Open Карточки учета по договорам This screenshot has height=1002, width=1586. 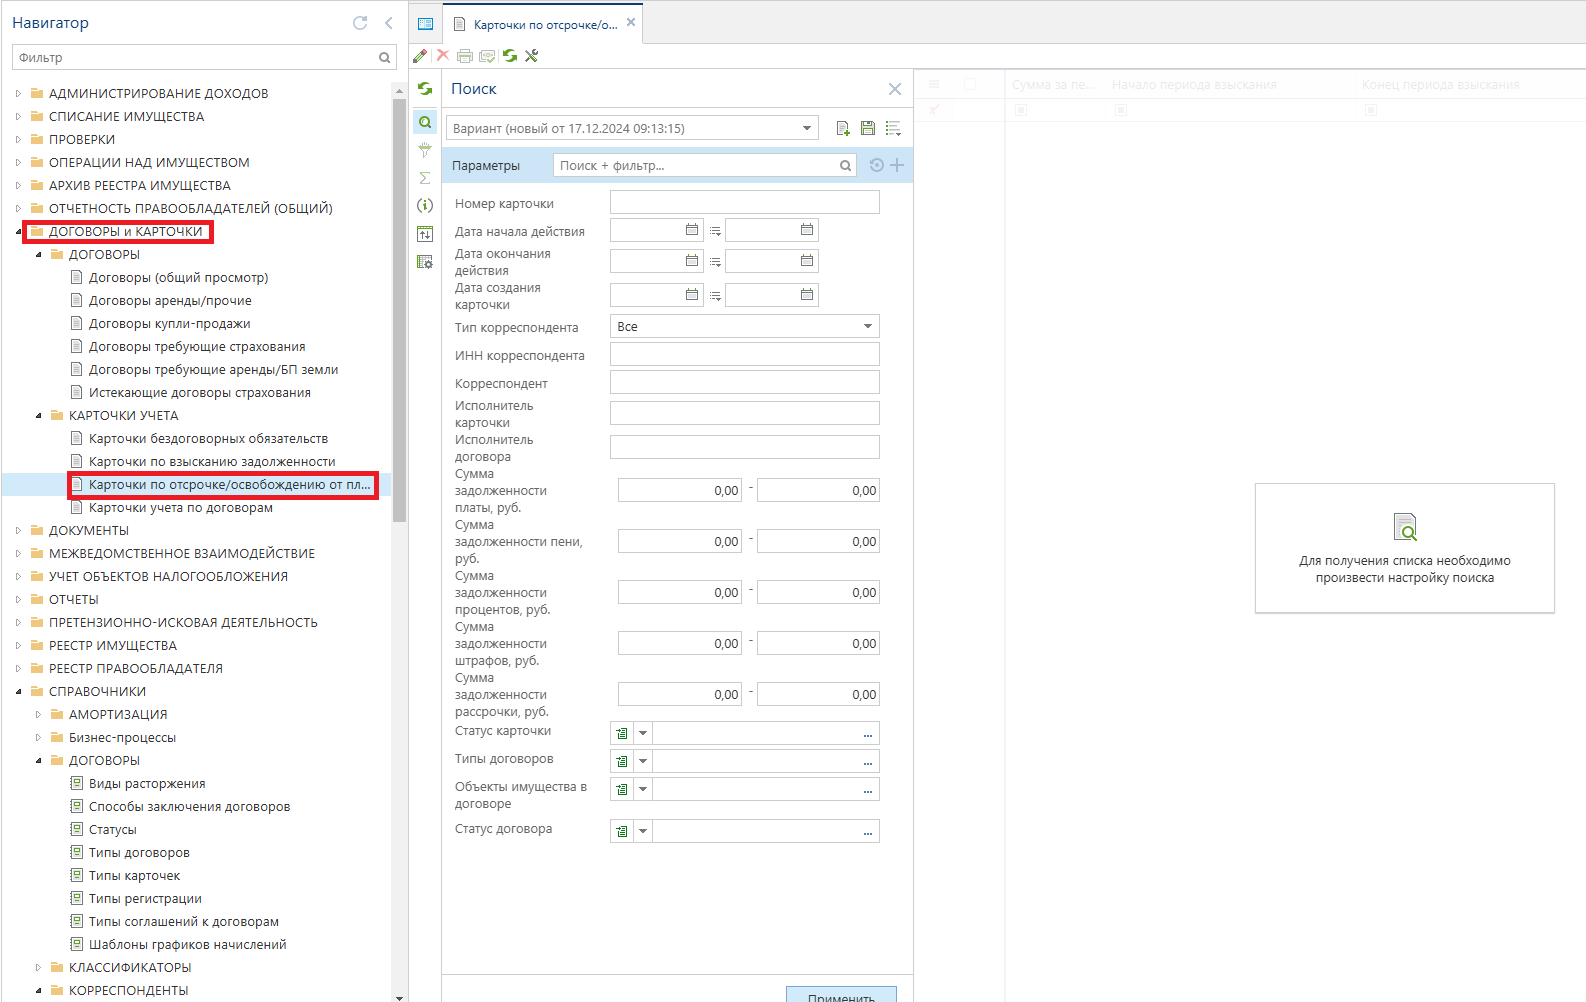(181, 507)
